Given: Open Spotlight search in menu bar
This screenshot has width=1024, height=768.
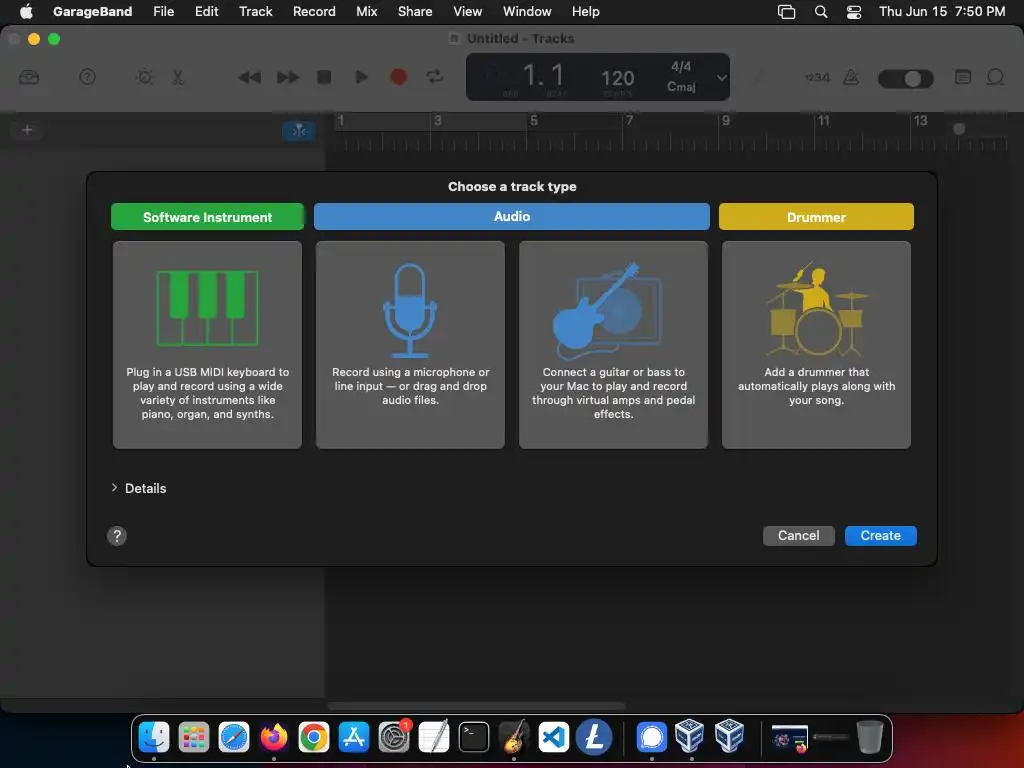Looking at the screenshot, I should click(821, 11).
